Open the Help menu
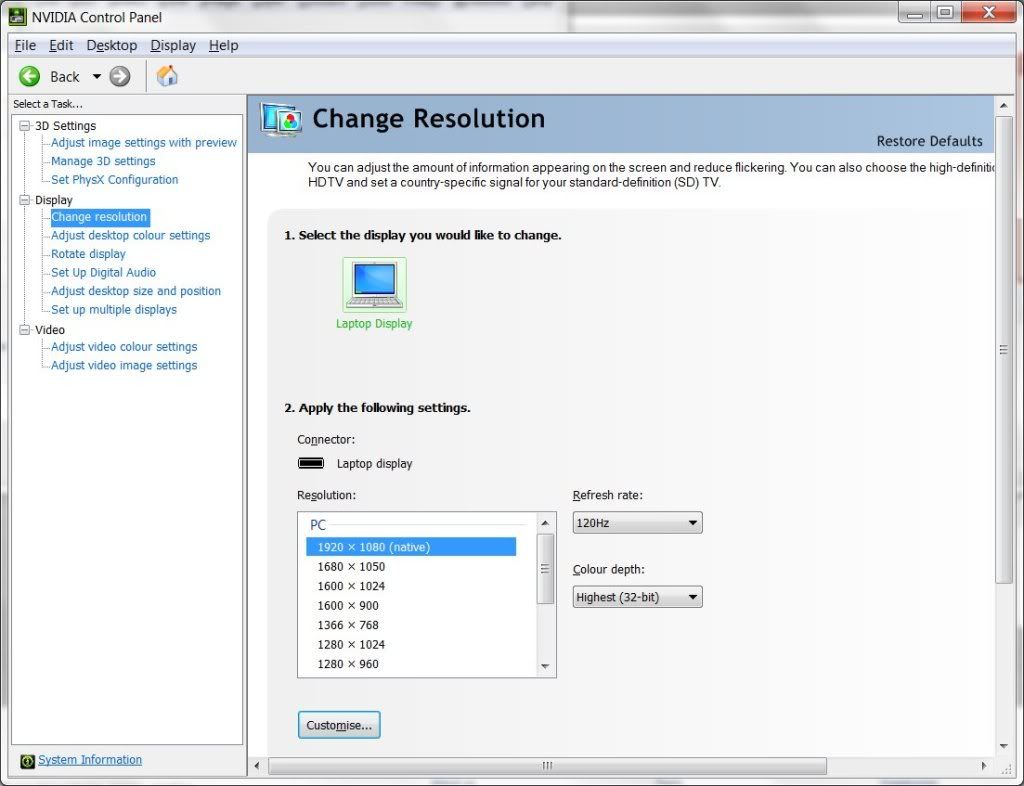This screenshot has width=1024, height=786. click(x=223, y=45)
